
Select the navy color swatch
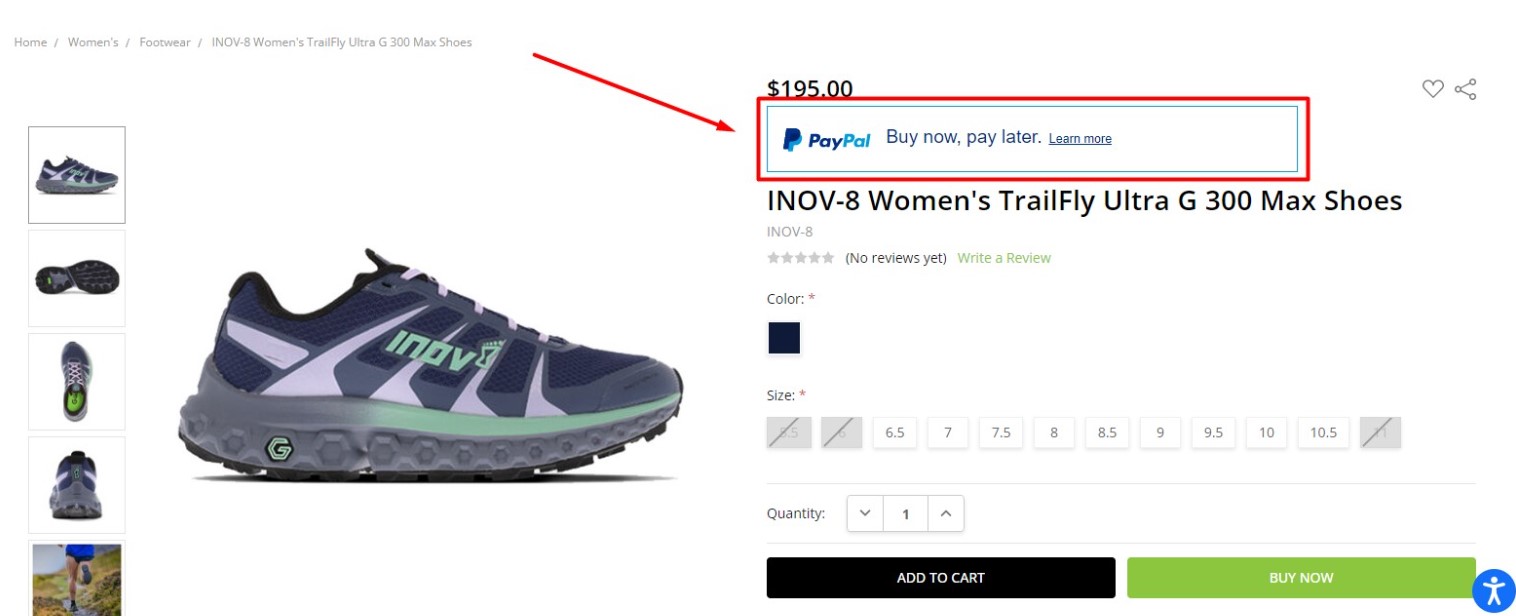coord(784,338)
